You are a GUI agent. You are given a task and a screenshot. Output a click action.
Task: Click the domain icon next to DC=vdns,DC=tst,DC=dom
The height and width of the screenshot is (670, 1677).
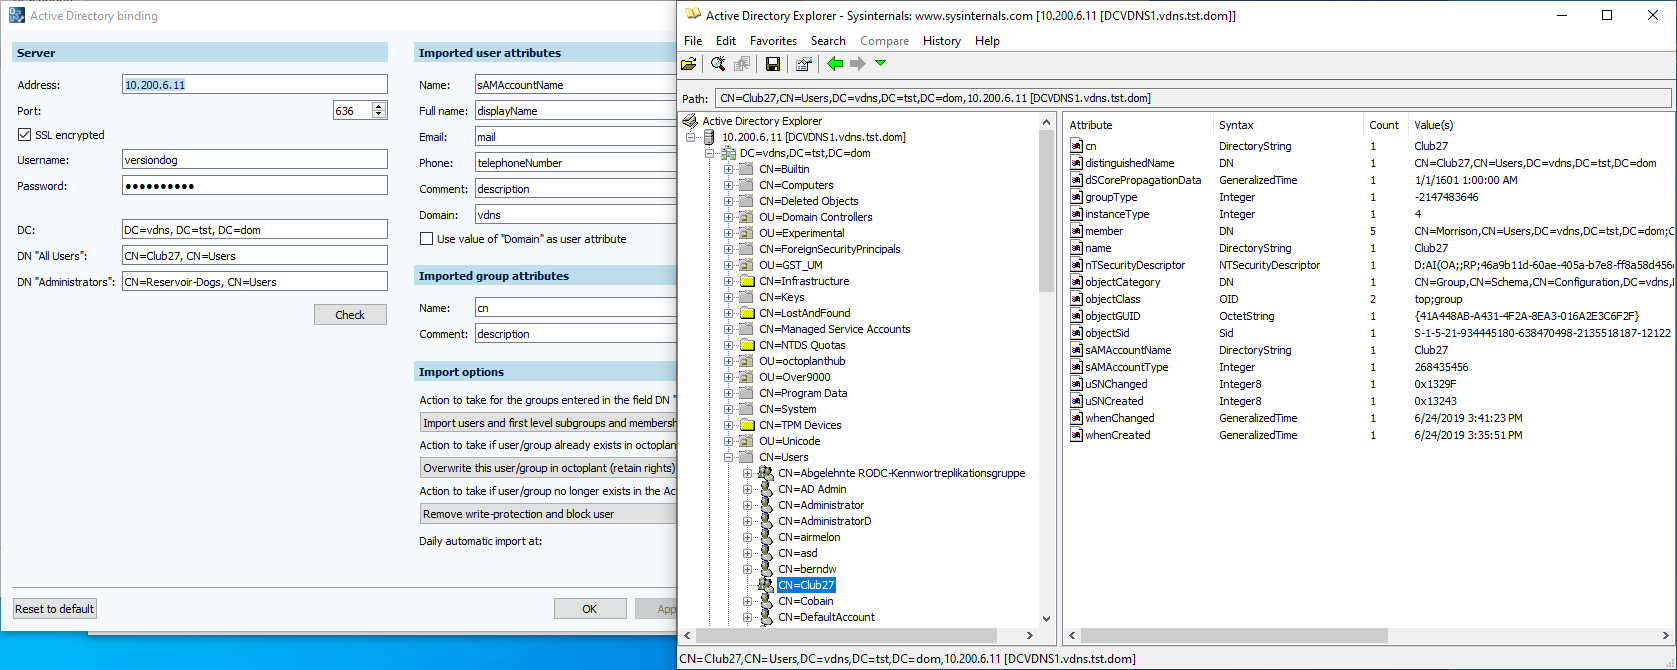tap(729, 153)
